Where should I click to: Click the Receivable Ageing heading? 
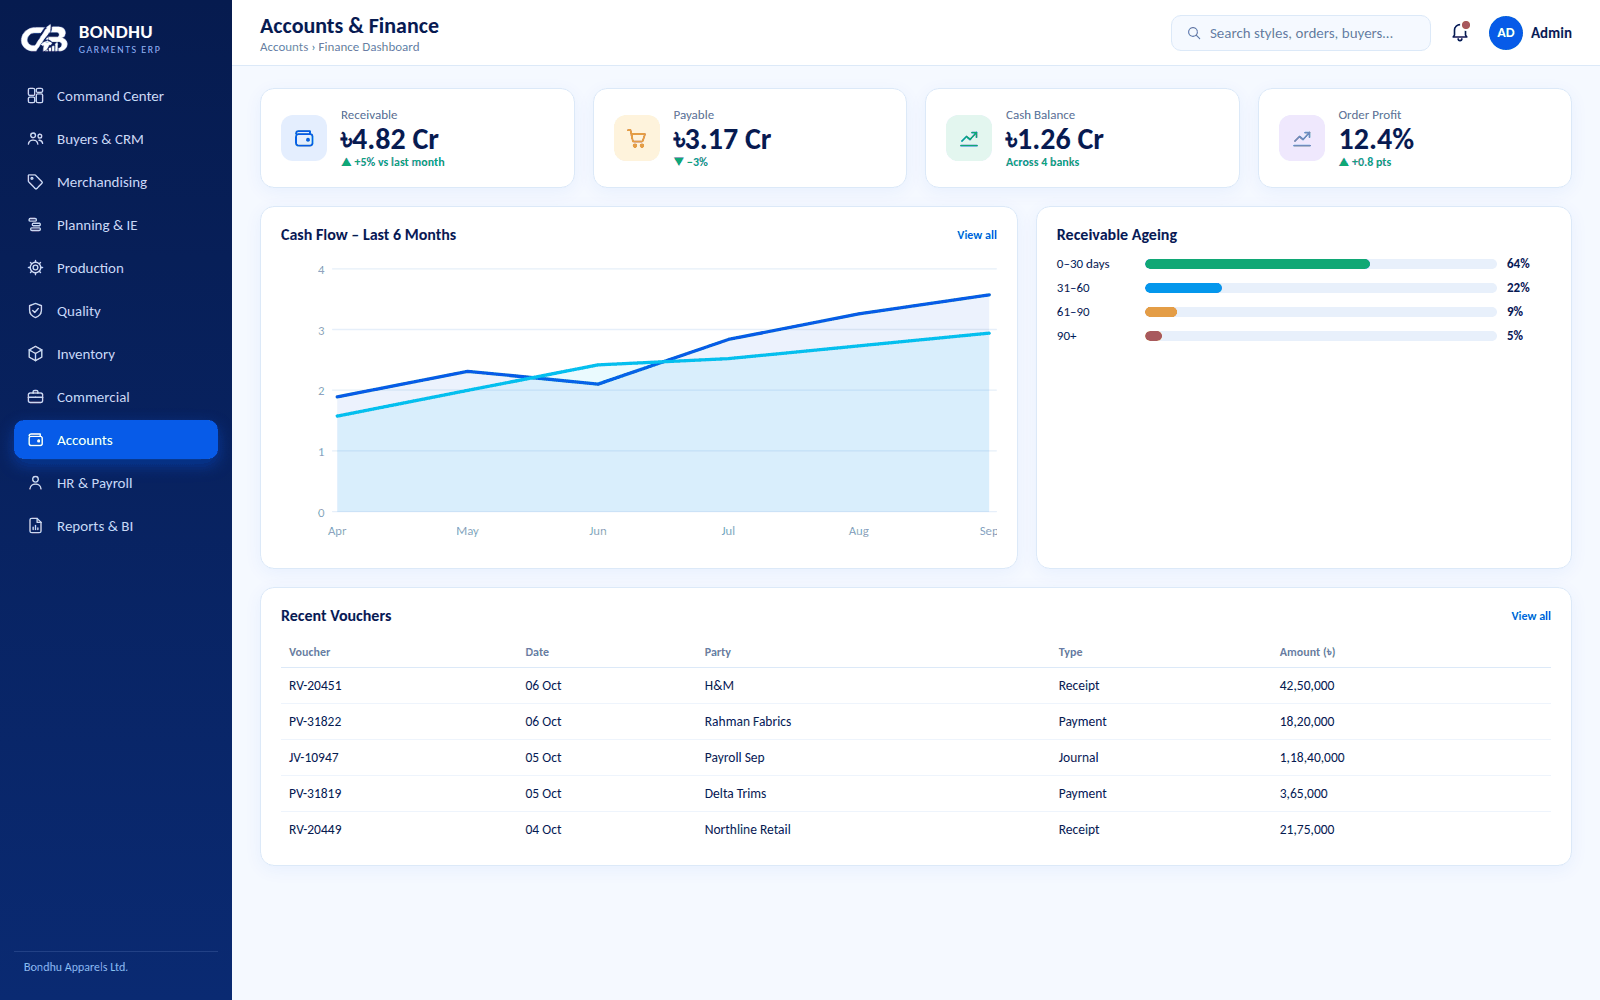[1117, 235]
